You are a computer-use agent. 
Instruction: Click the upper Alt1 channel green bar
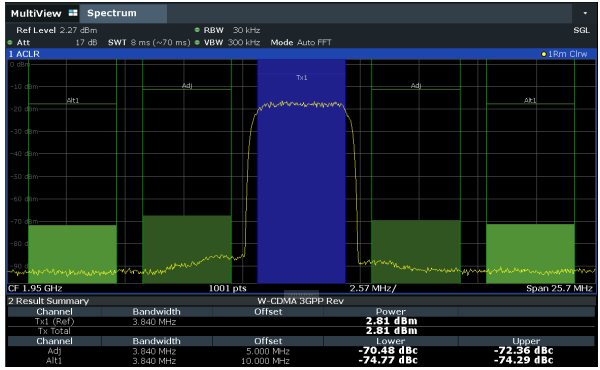click(530, 254)
